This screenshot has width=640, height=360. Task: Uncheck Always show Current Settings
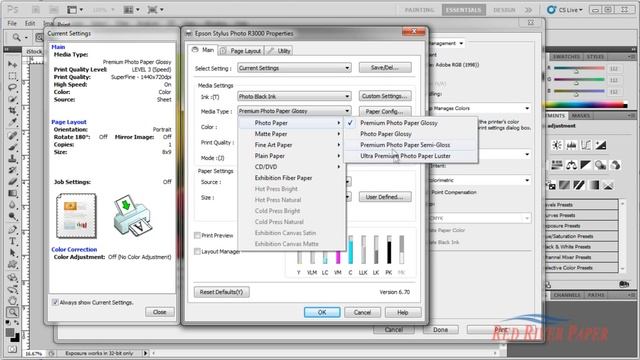(x=56, y=302)
